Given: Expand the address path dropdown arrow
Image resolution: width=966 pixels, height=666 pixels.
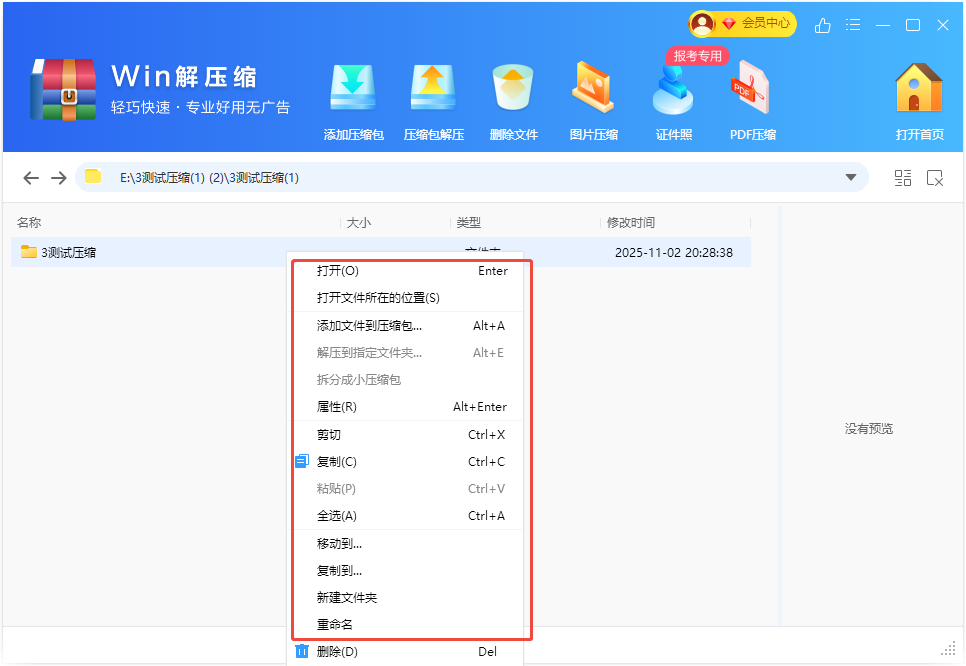Looking at the screenshot, I should pos(851,178).
